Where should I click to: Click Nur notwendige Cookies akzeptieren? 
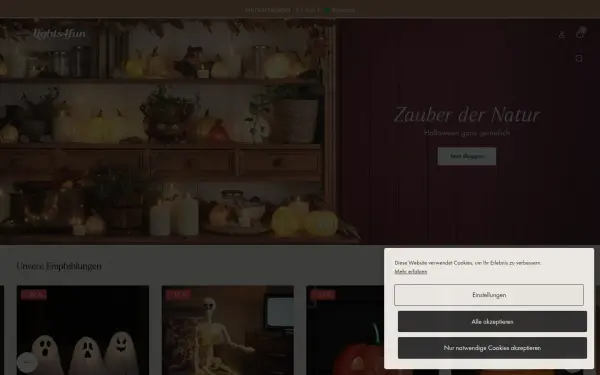[492, 348]
